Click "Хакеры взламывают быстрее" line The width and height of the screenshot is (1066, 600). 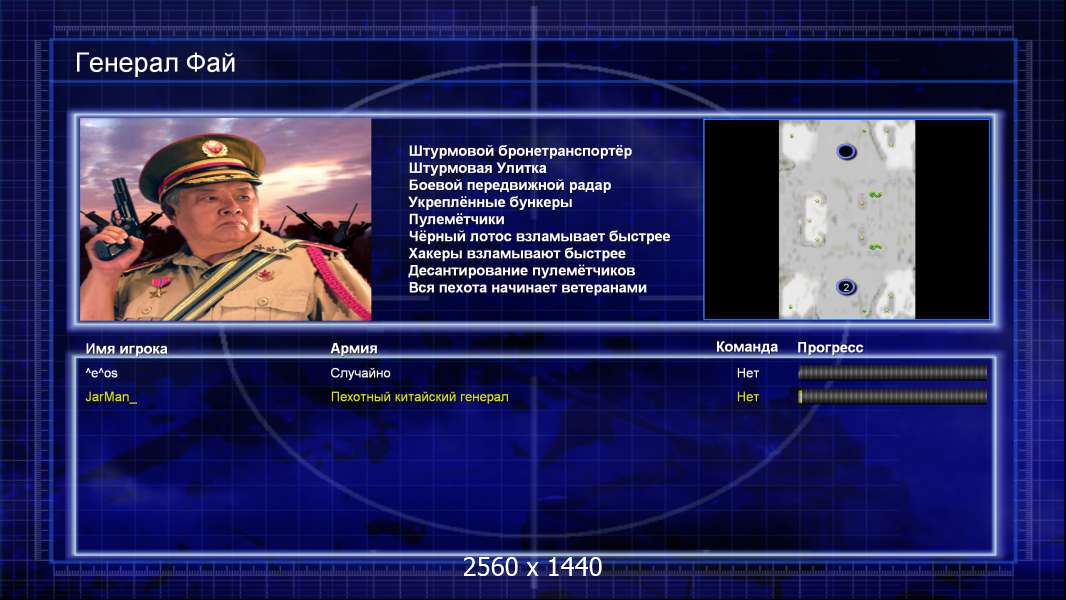point(517,253)
